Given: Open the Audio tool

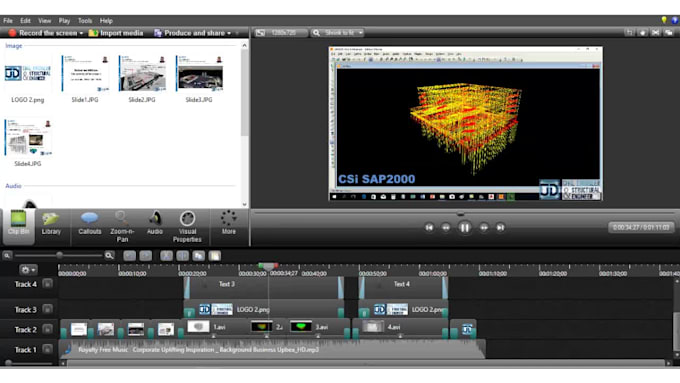Looking at the screenshot, I should pyautogui.click(x=154, y=223).
